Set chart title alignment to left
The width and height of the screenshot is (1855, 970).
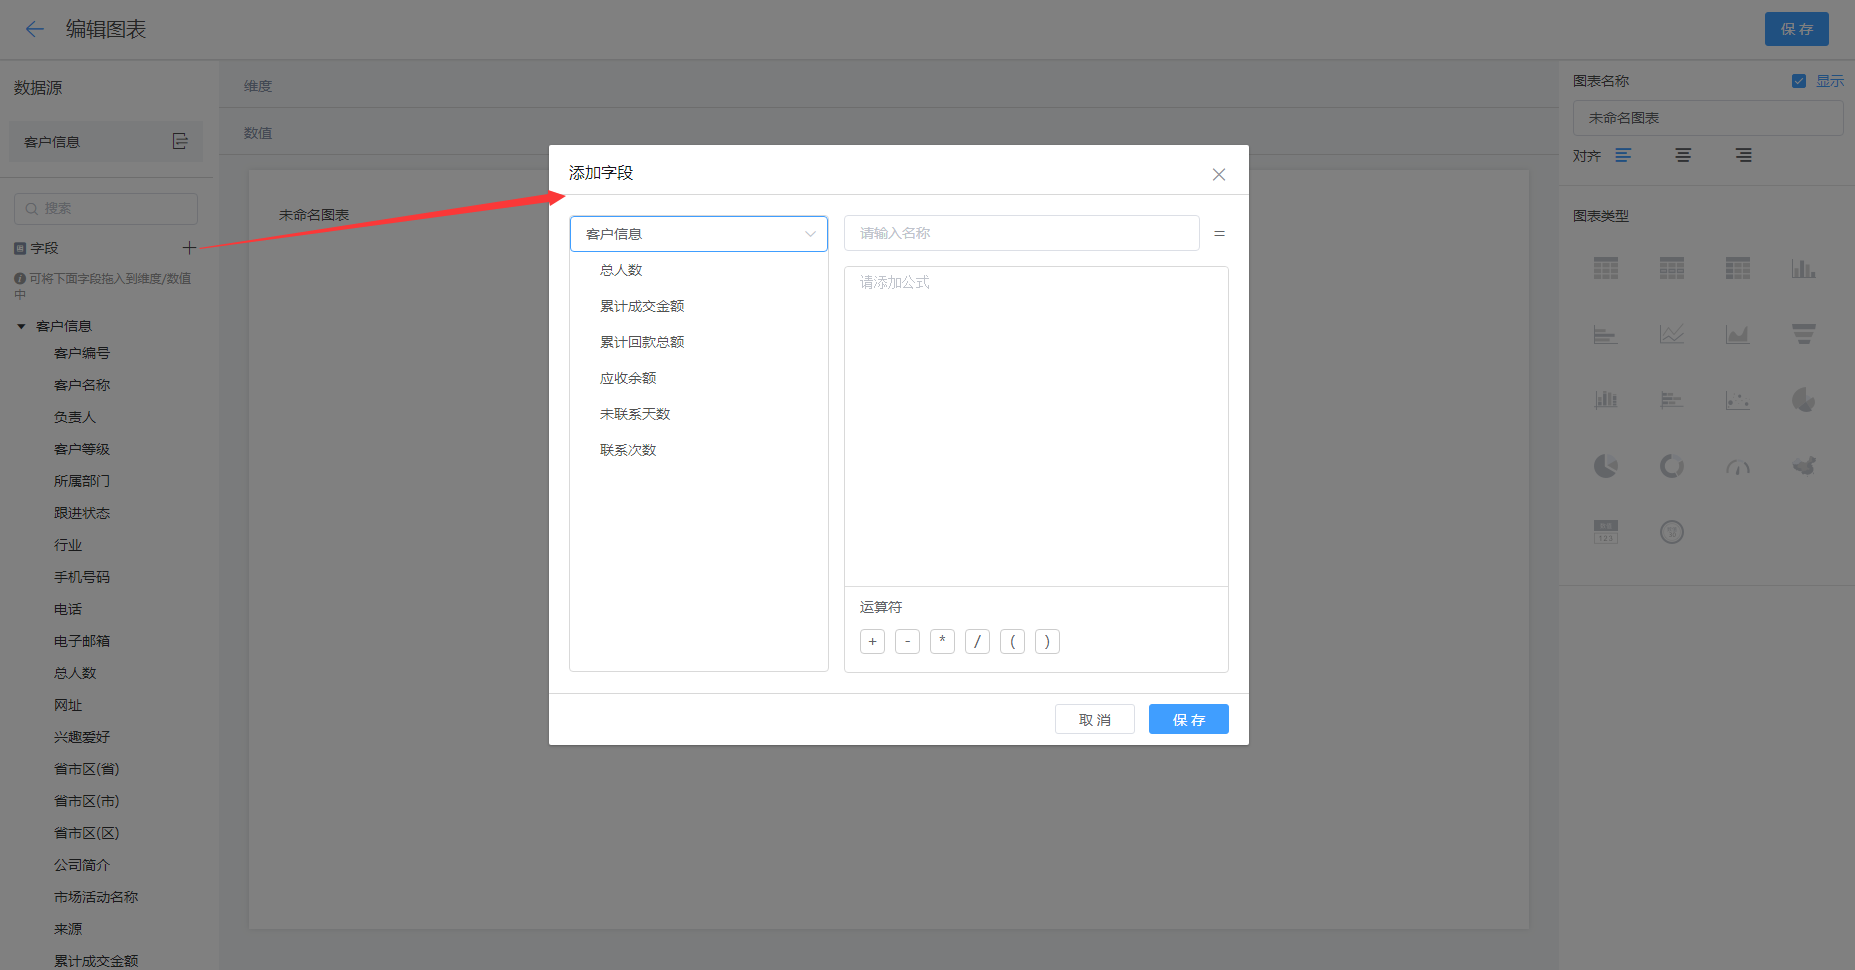point(1623,155)
